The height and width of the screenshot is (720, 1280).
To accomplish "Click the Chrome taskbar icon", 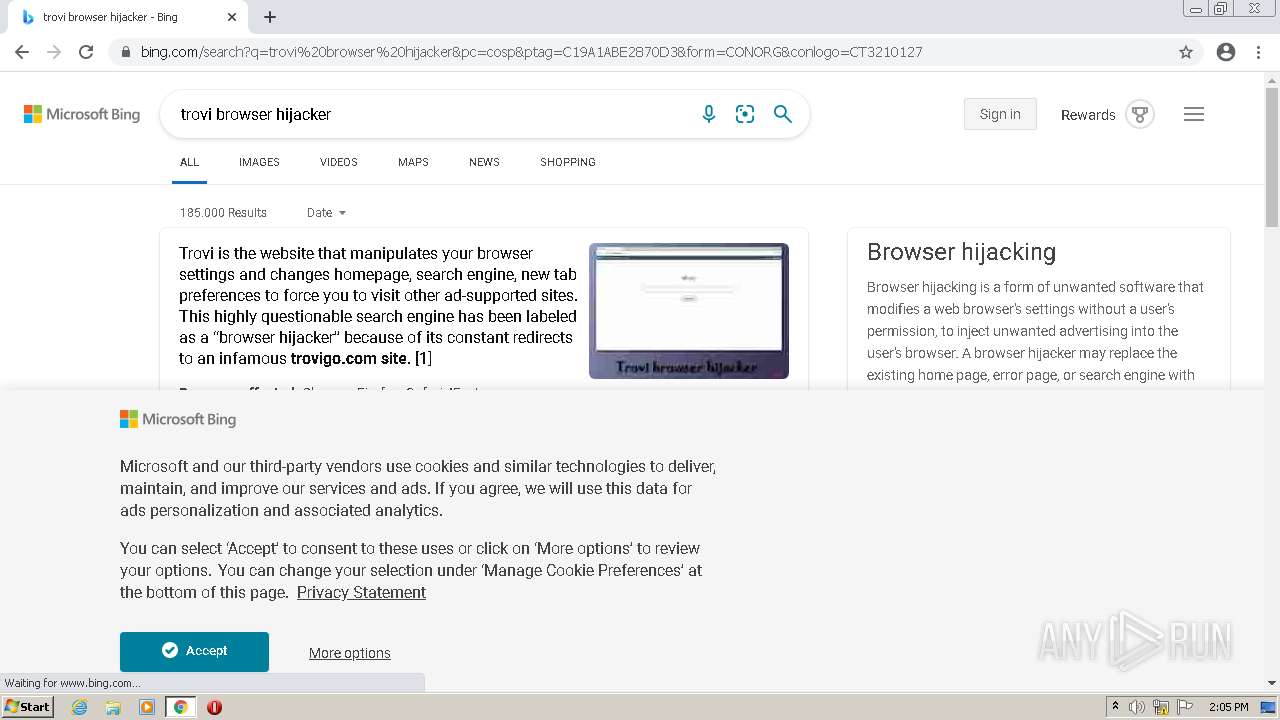I will [181, 707].
